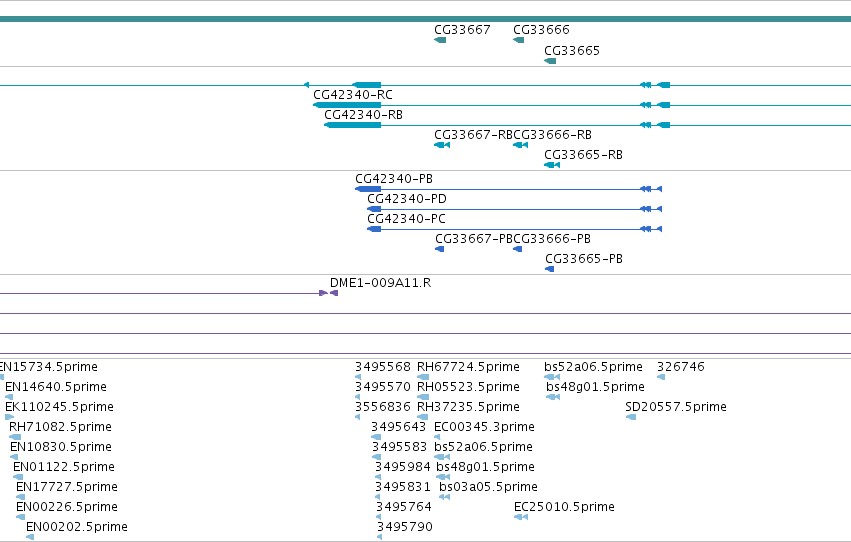Choose feature 3495984
This screenshot has height=542, width=851.
403,468
